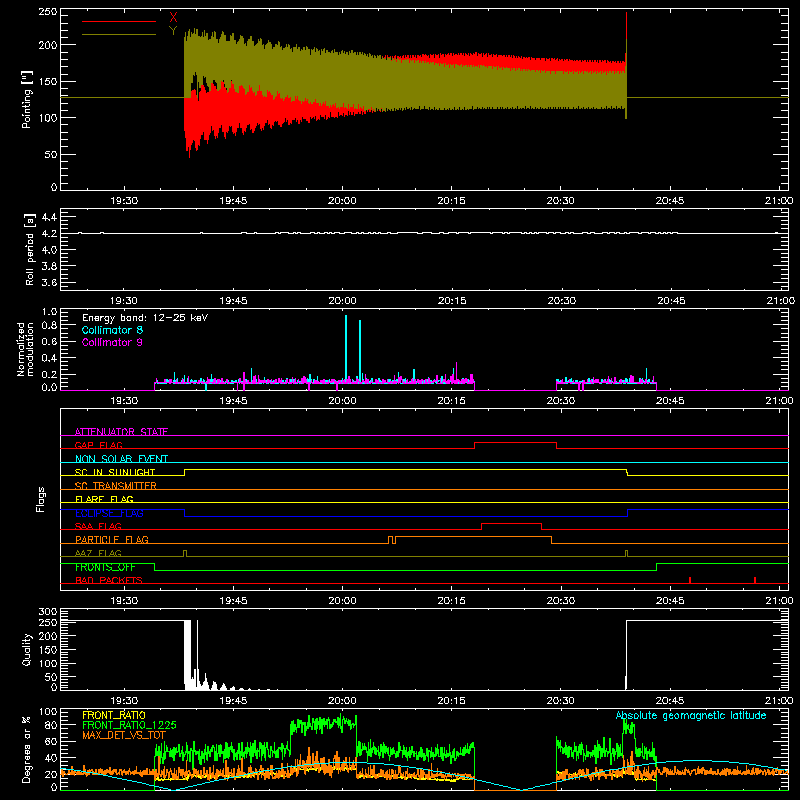Click the SC_IN_SUNLIGHT flag label

pos(115,472)
